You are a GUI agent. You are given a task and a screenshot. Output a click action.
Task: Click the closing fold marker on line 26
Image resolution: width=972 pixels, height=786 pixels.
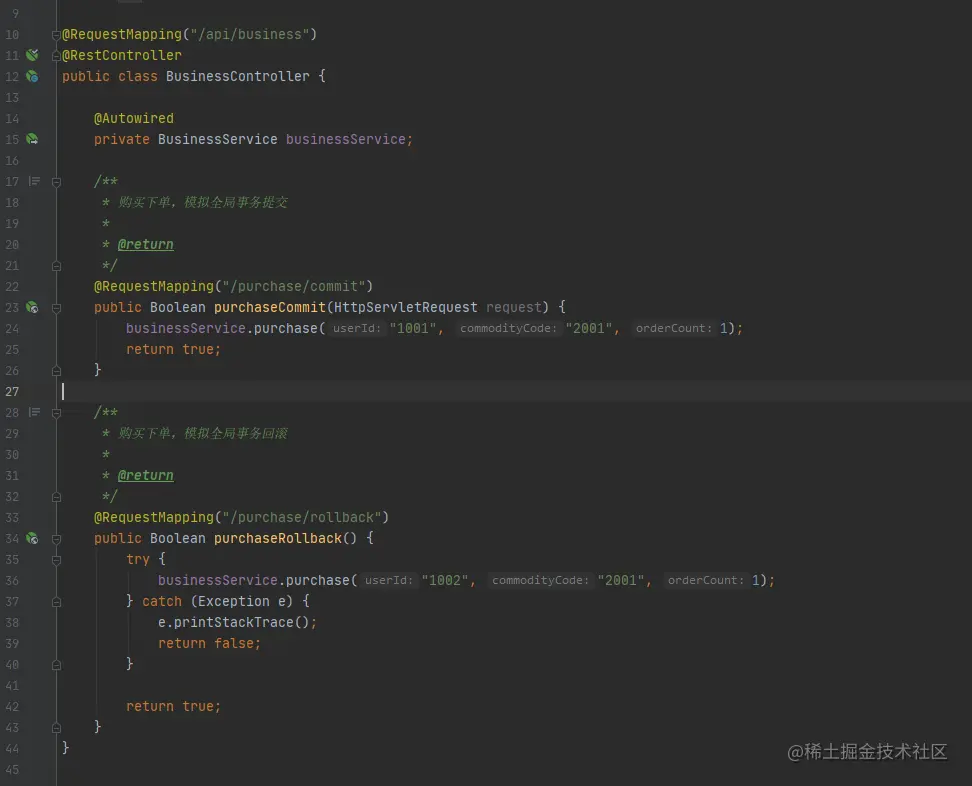tap(56, 371)
